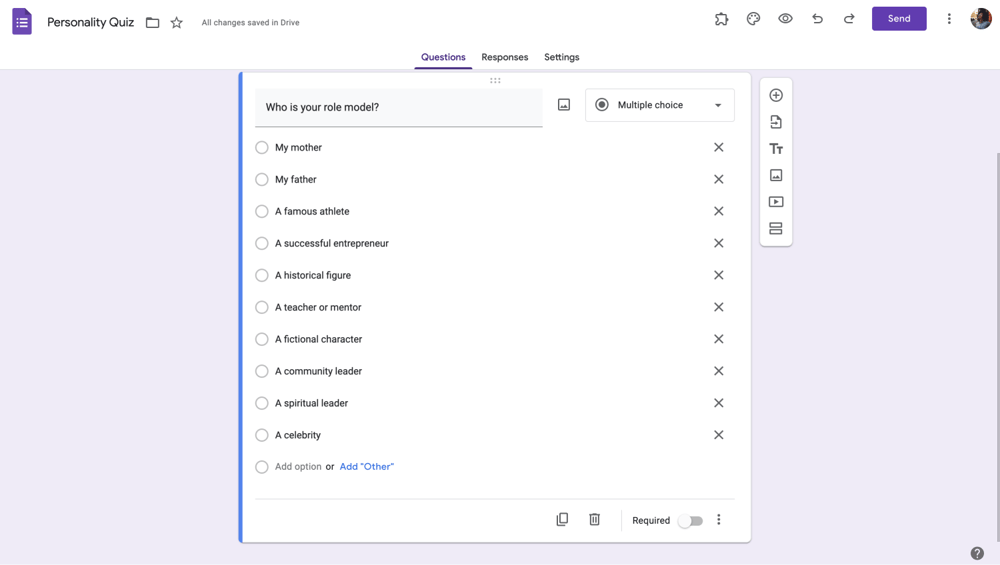
Task: Click the Add "Other" link
Action: (366, 467)
